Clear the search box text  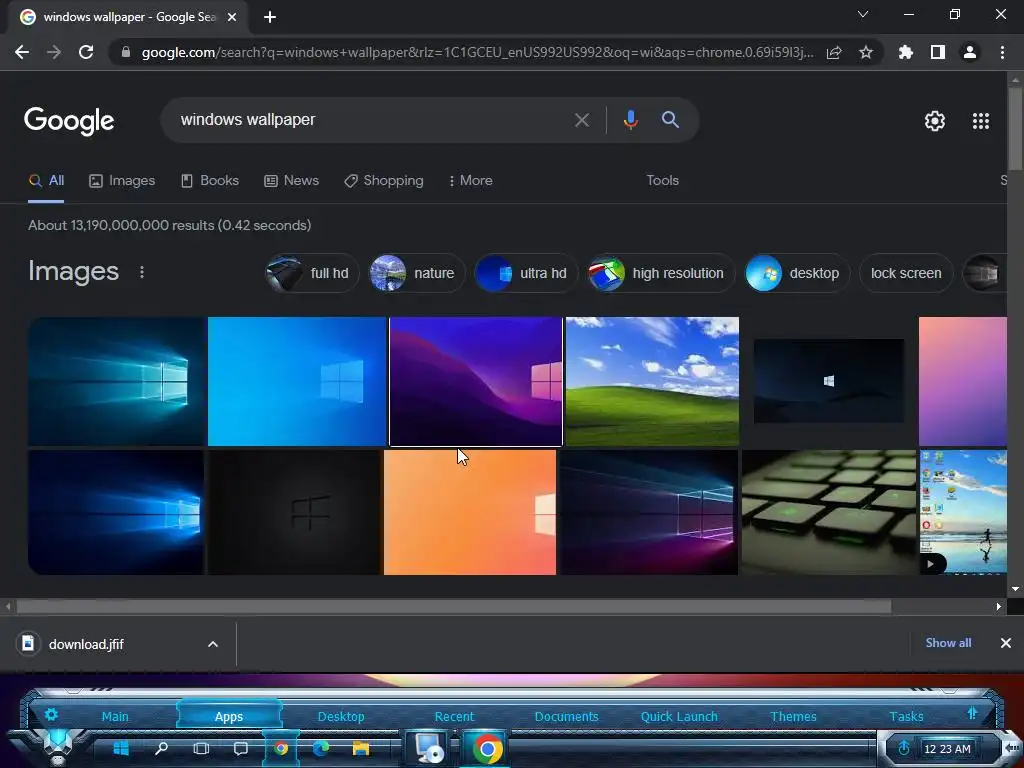[582, 120]
